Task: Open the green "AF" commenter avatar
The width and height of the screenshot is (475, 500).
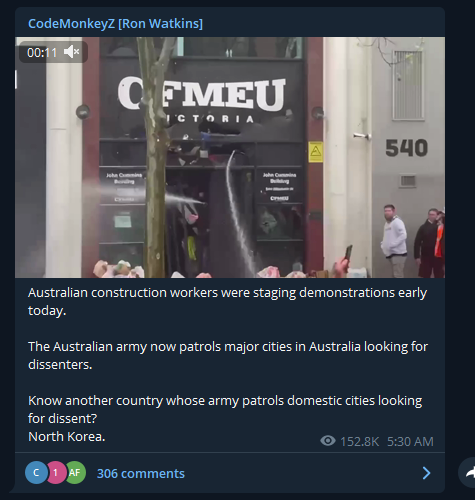Action: 75,473
